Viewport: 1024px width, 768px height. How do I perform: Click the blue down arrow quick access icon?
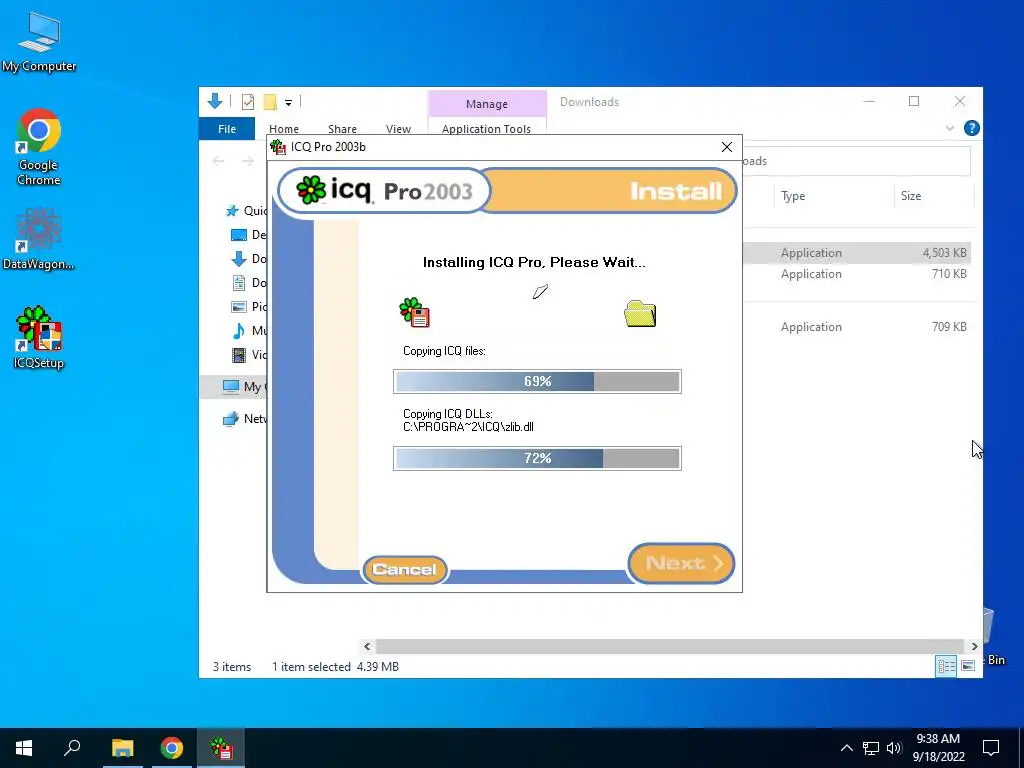tap(215, 101)
